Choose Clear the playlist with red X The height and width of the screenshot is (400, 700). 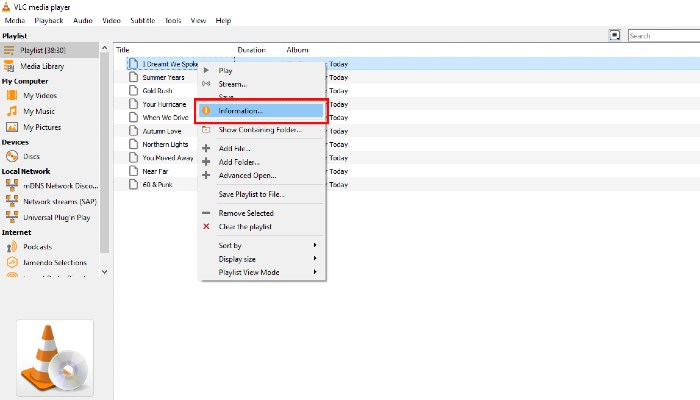(245, 227)
